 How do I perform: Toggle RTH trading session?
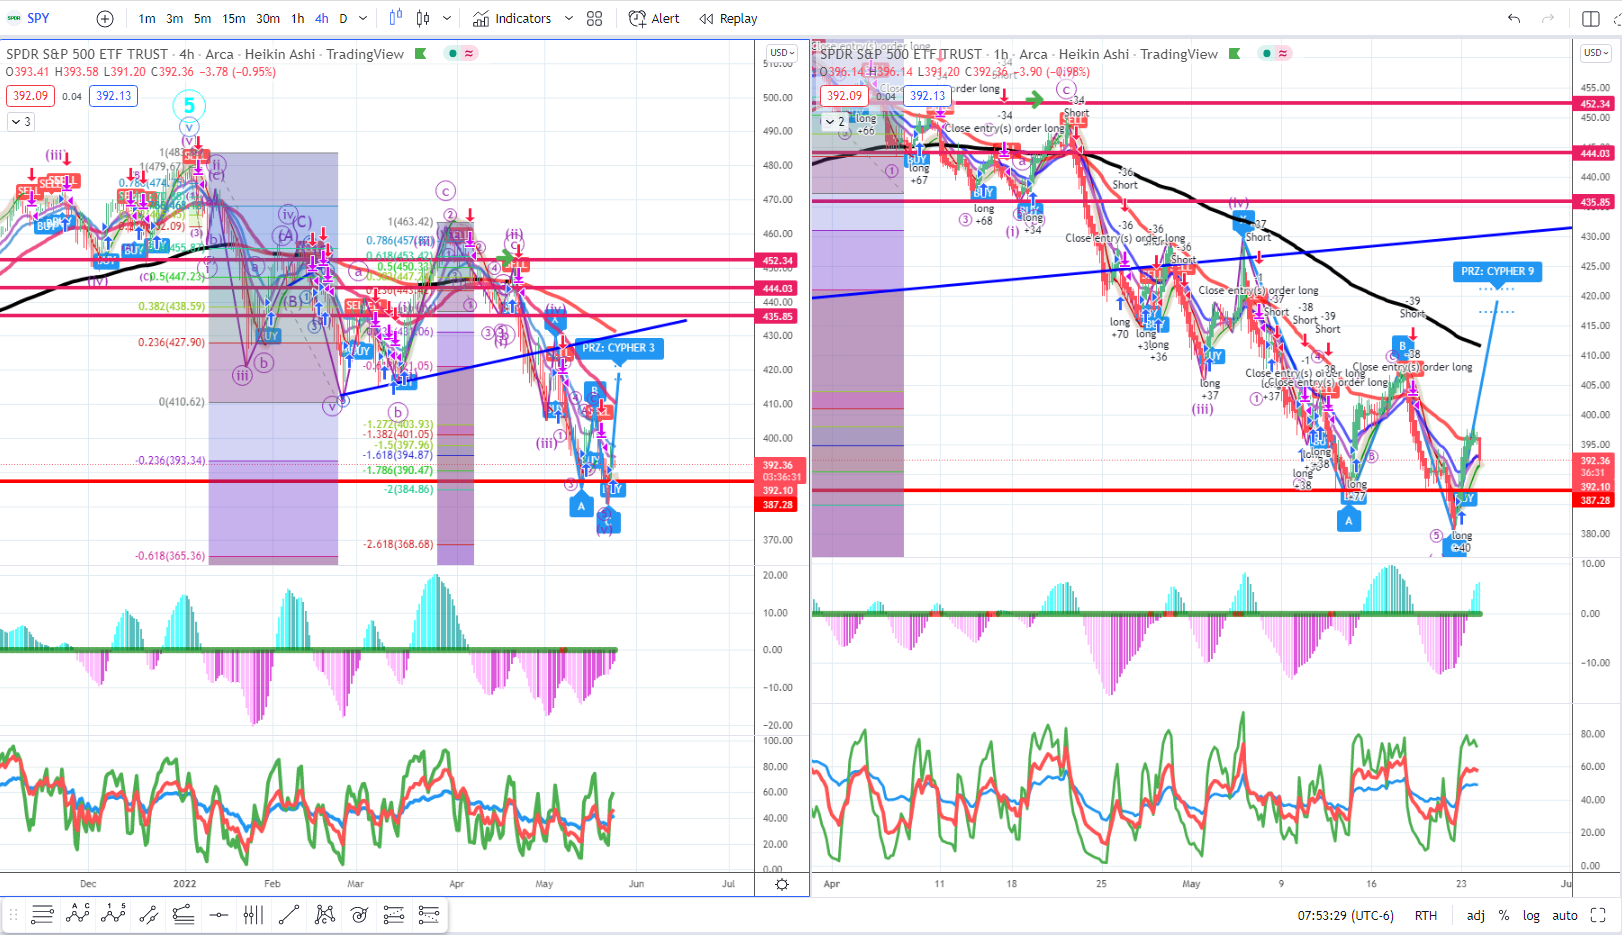(1425, 915)
